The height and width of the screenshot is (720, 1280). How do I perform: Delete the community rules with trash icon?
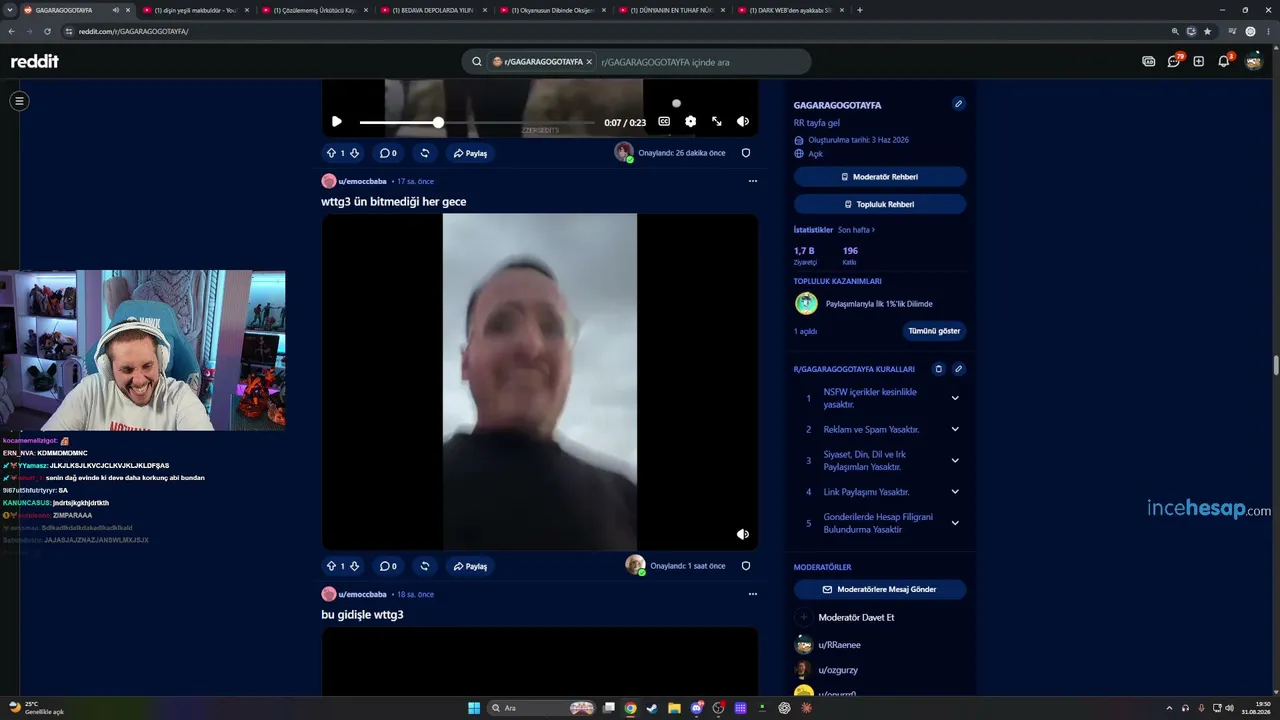[x=938, y=369]
